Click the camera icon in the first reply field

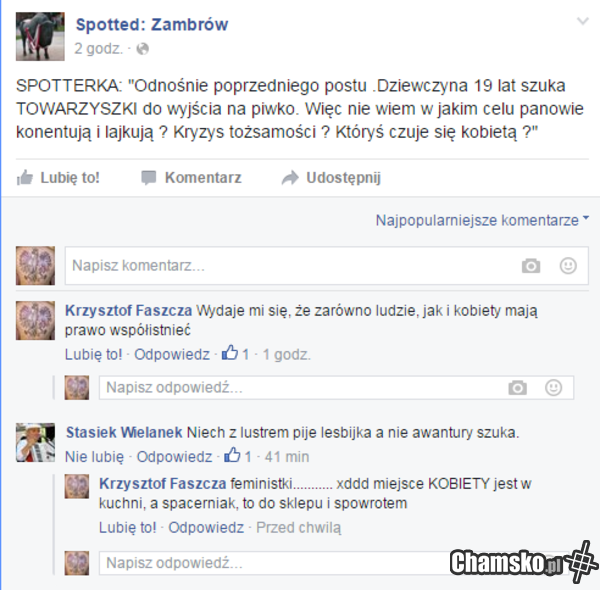tap(517, 388)
